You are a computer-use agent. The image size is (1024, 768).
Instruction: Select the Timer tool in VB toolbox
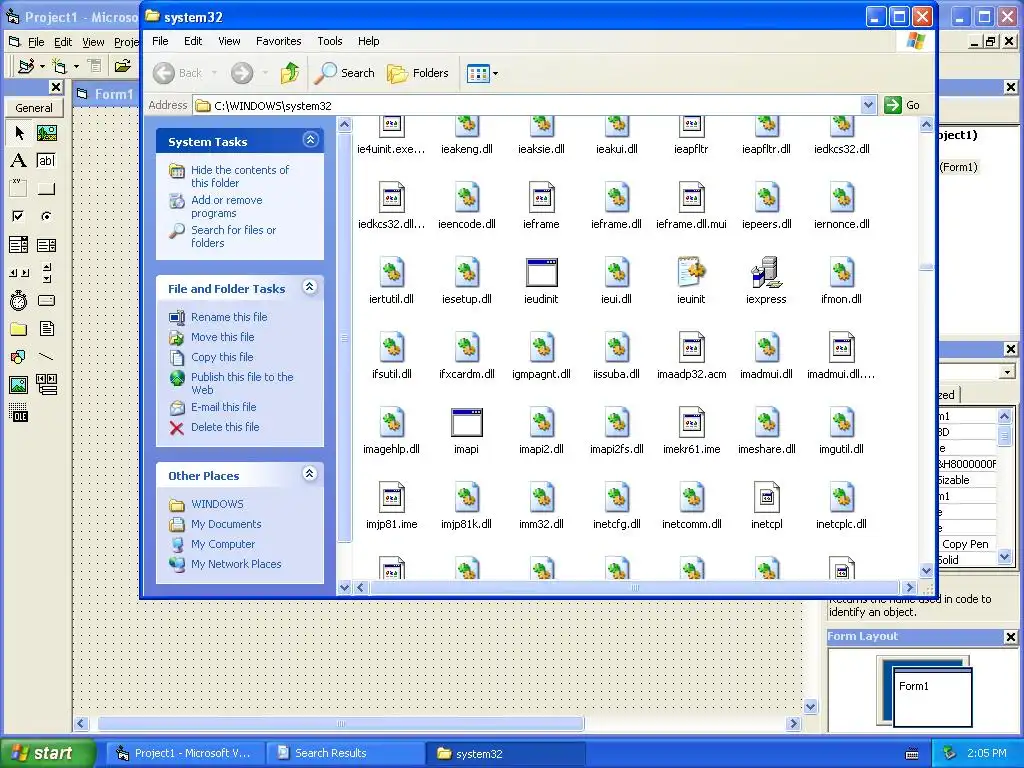coord(19,300)
